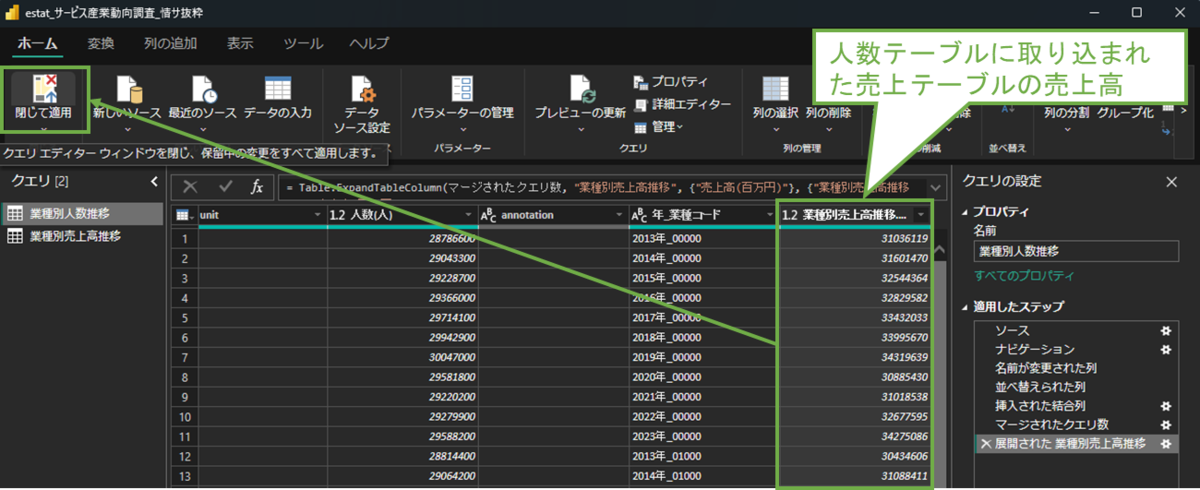Expand the 新しいソース dropdown arrow
Viewport: 1200px width, 490px height.
pyautogui.click(x=128, y=129)
